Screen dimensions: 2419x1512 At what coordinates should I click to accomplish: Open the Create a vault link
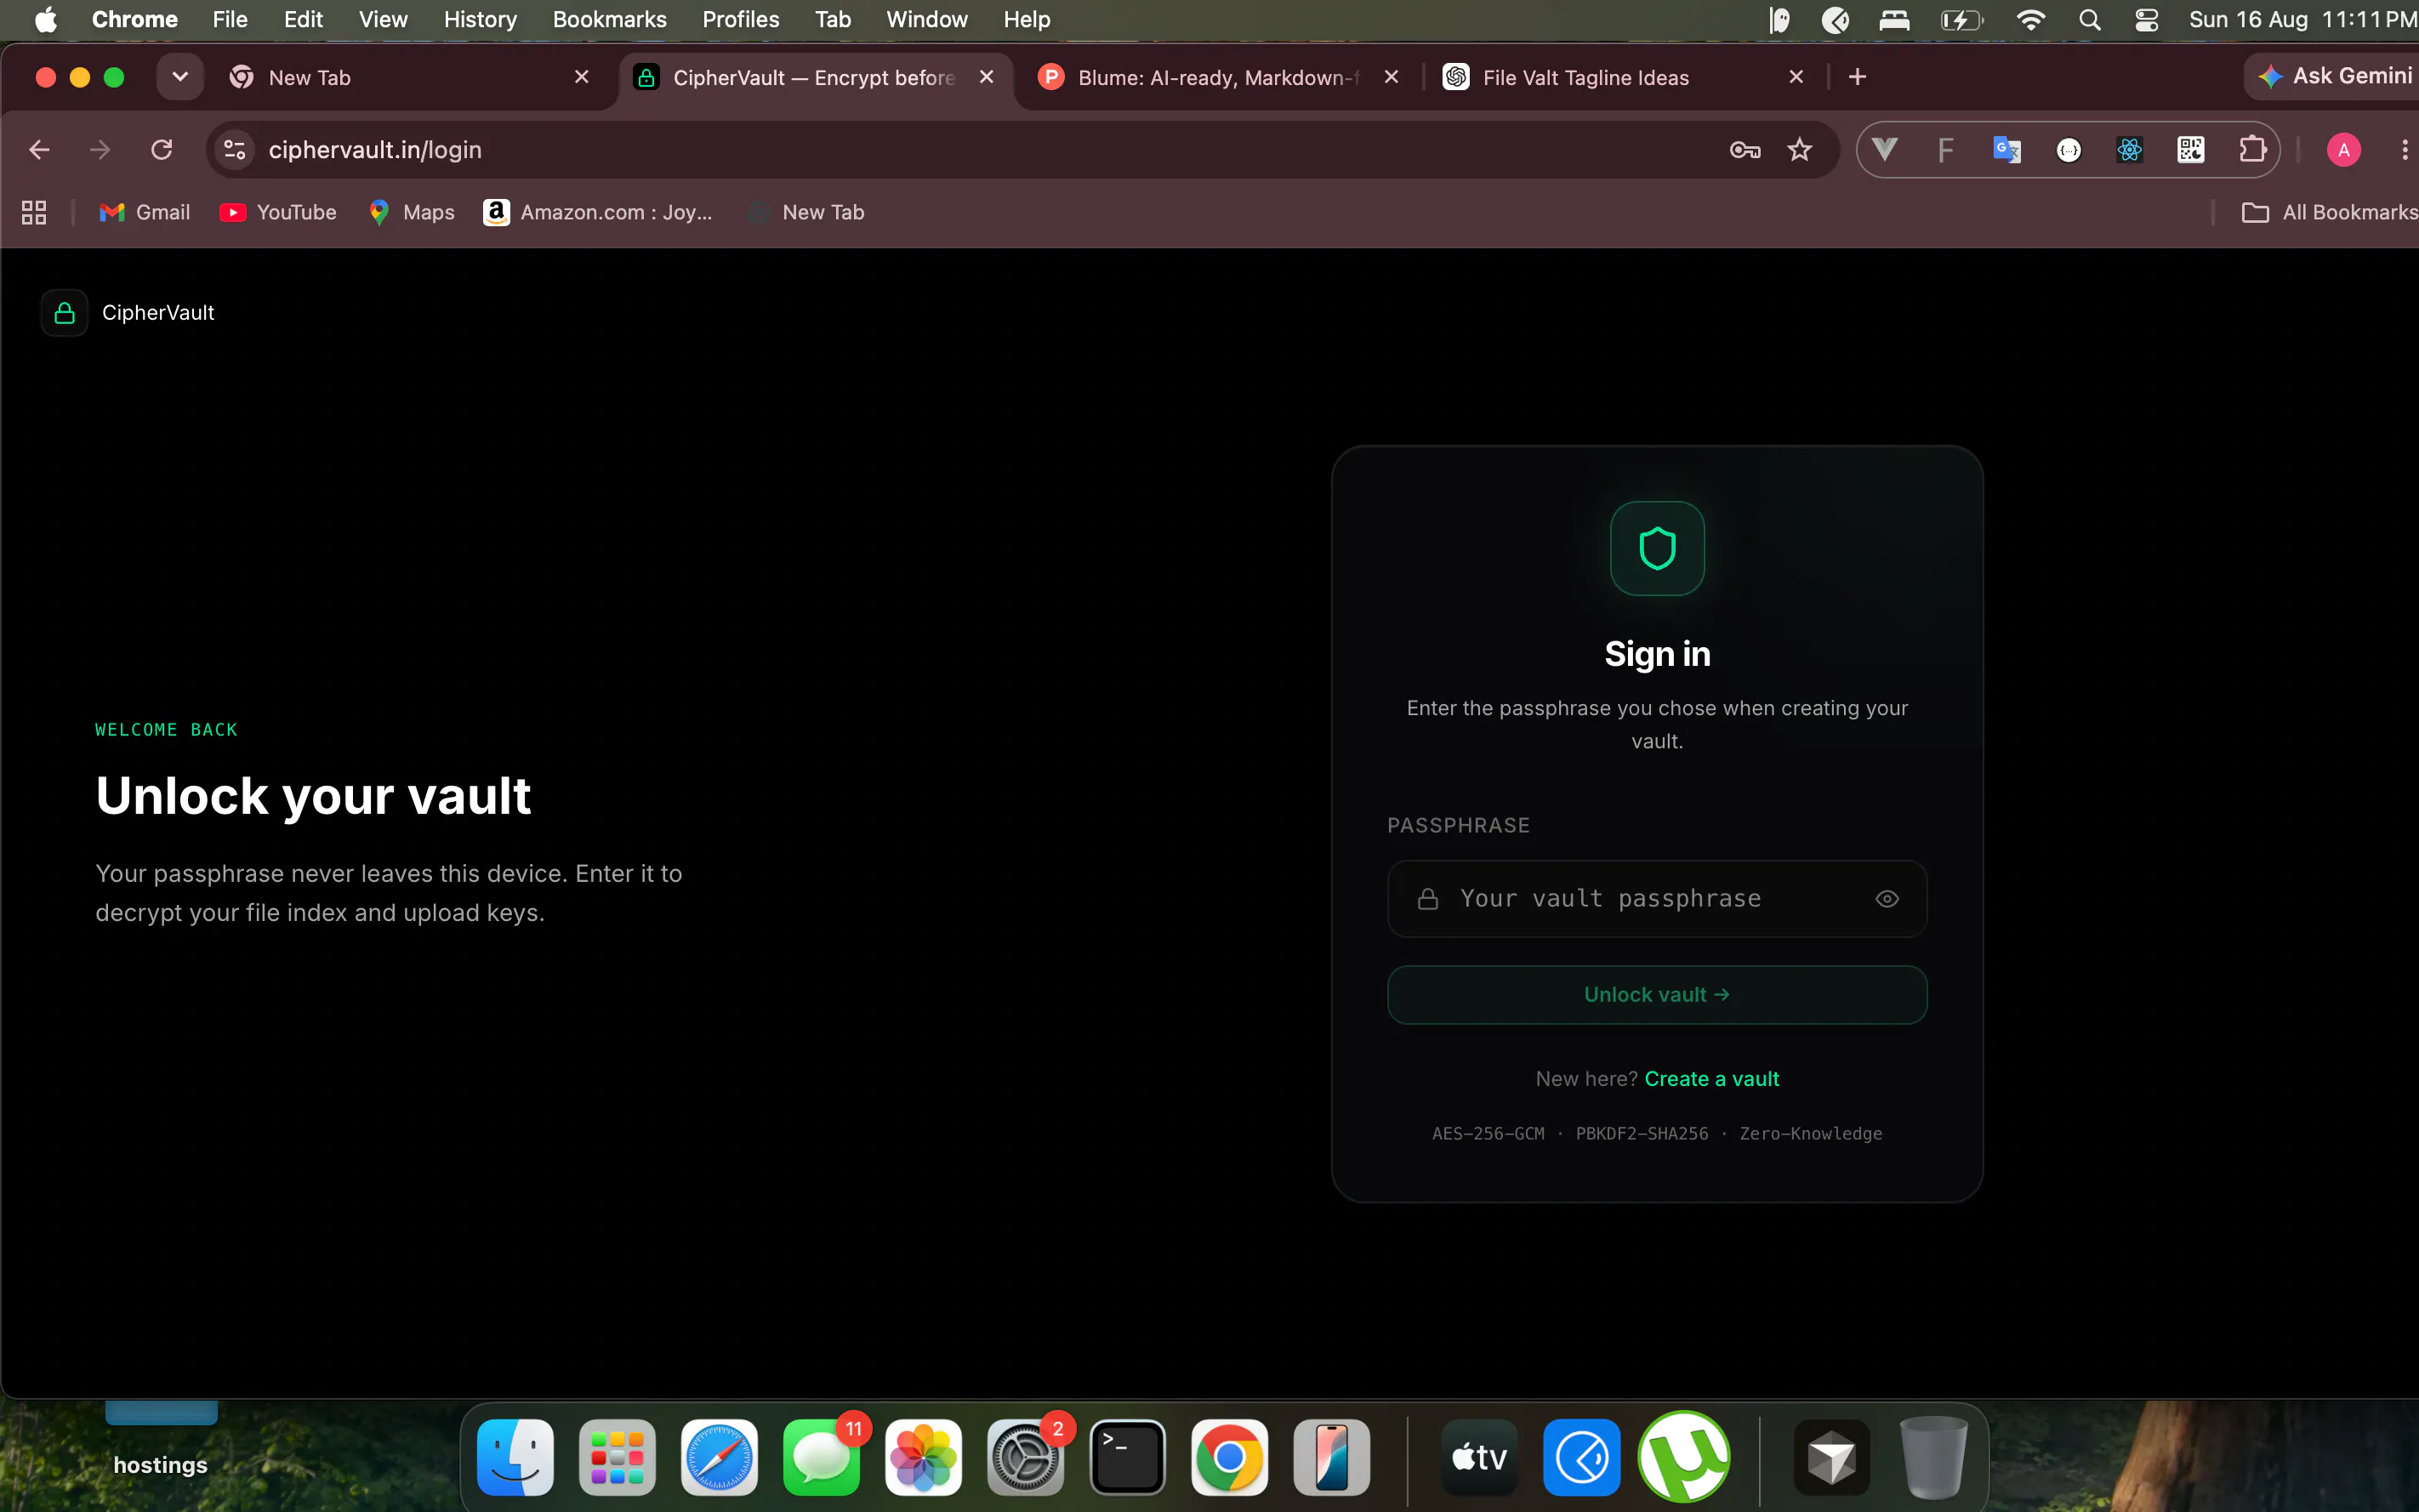click(x=1711, y=1079)
